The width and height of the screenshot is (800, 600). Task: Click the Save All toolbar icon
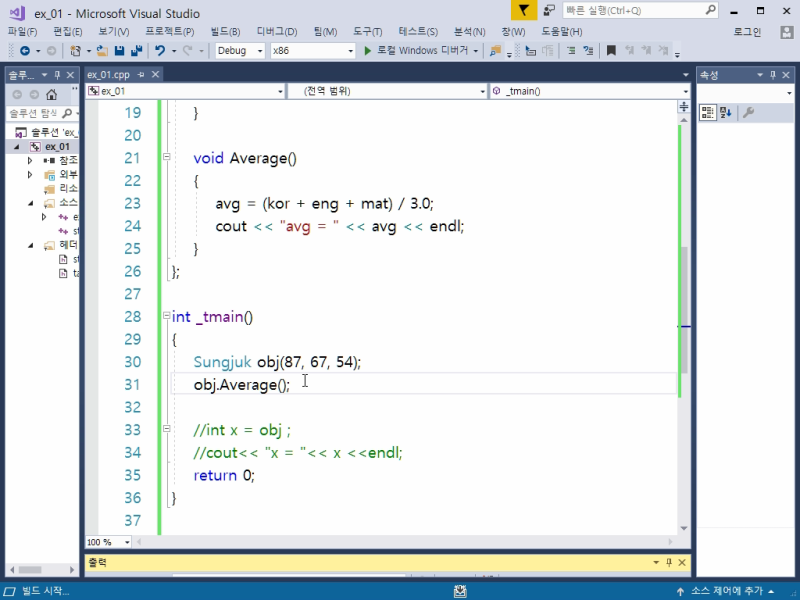point(136,51)
